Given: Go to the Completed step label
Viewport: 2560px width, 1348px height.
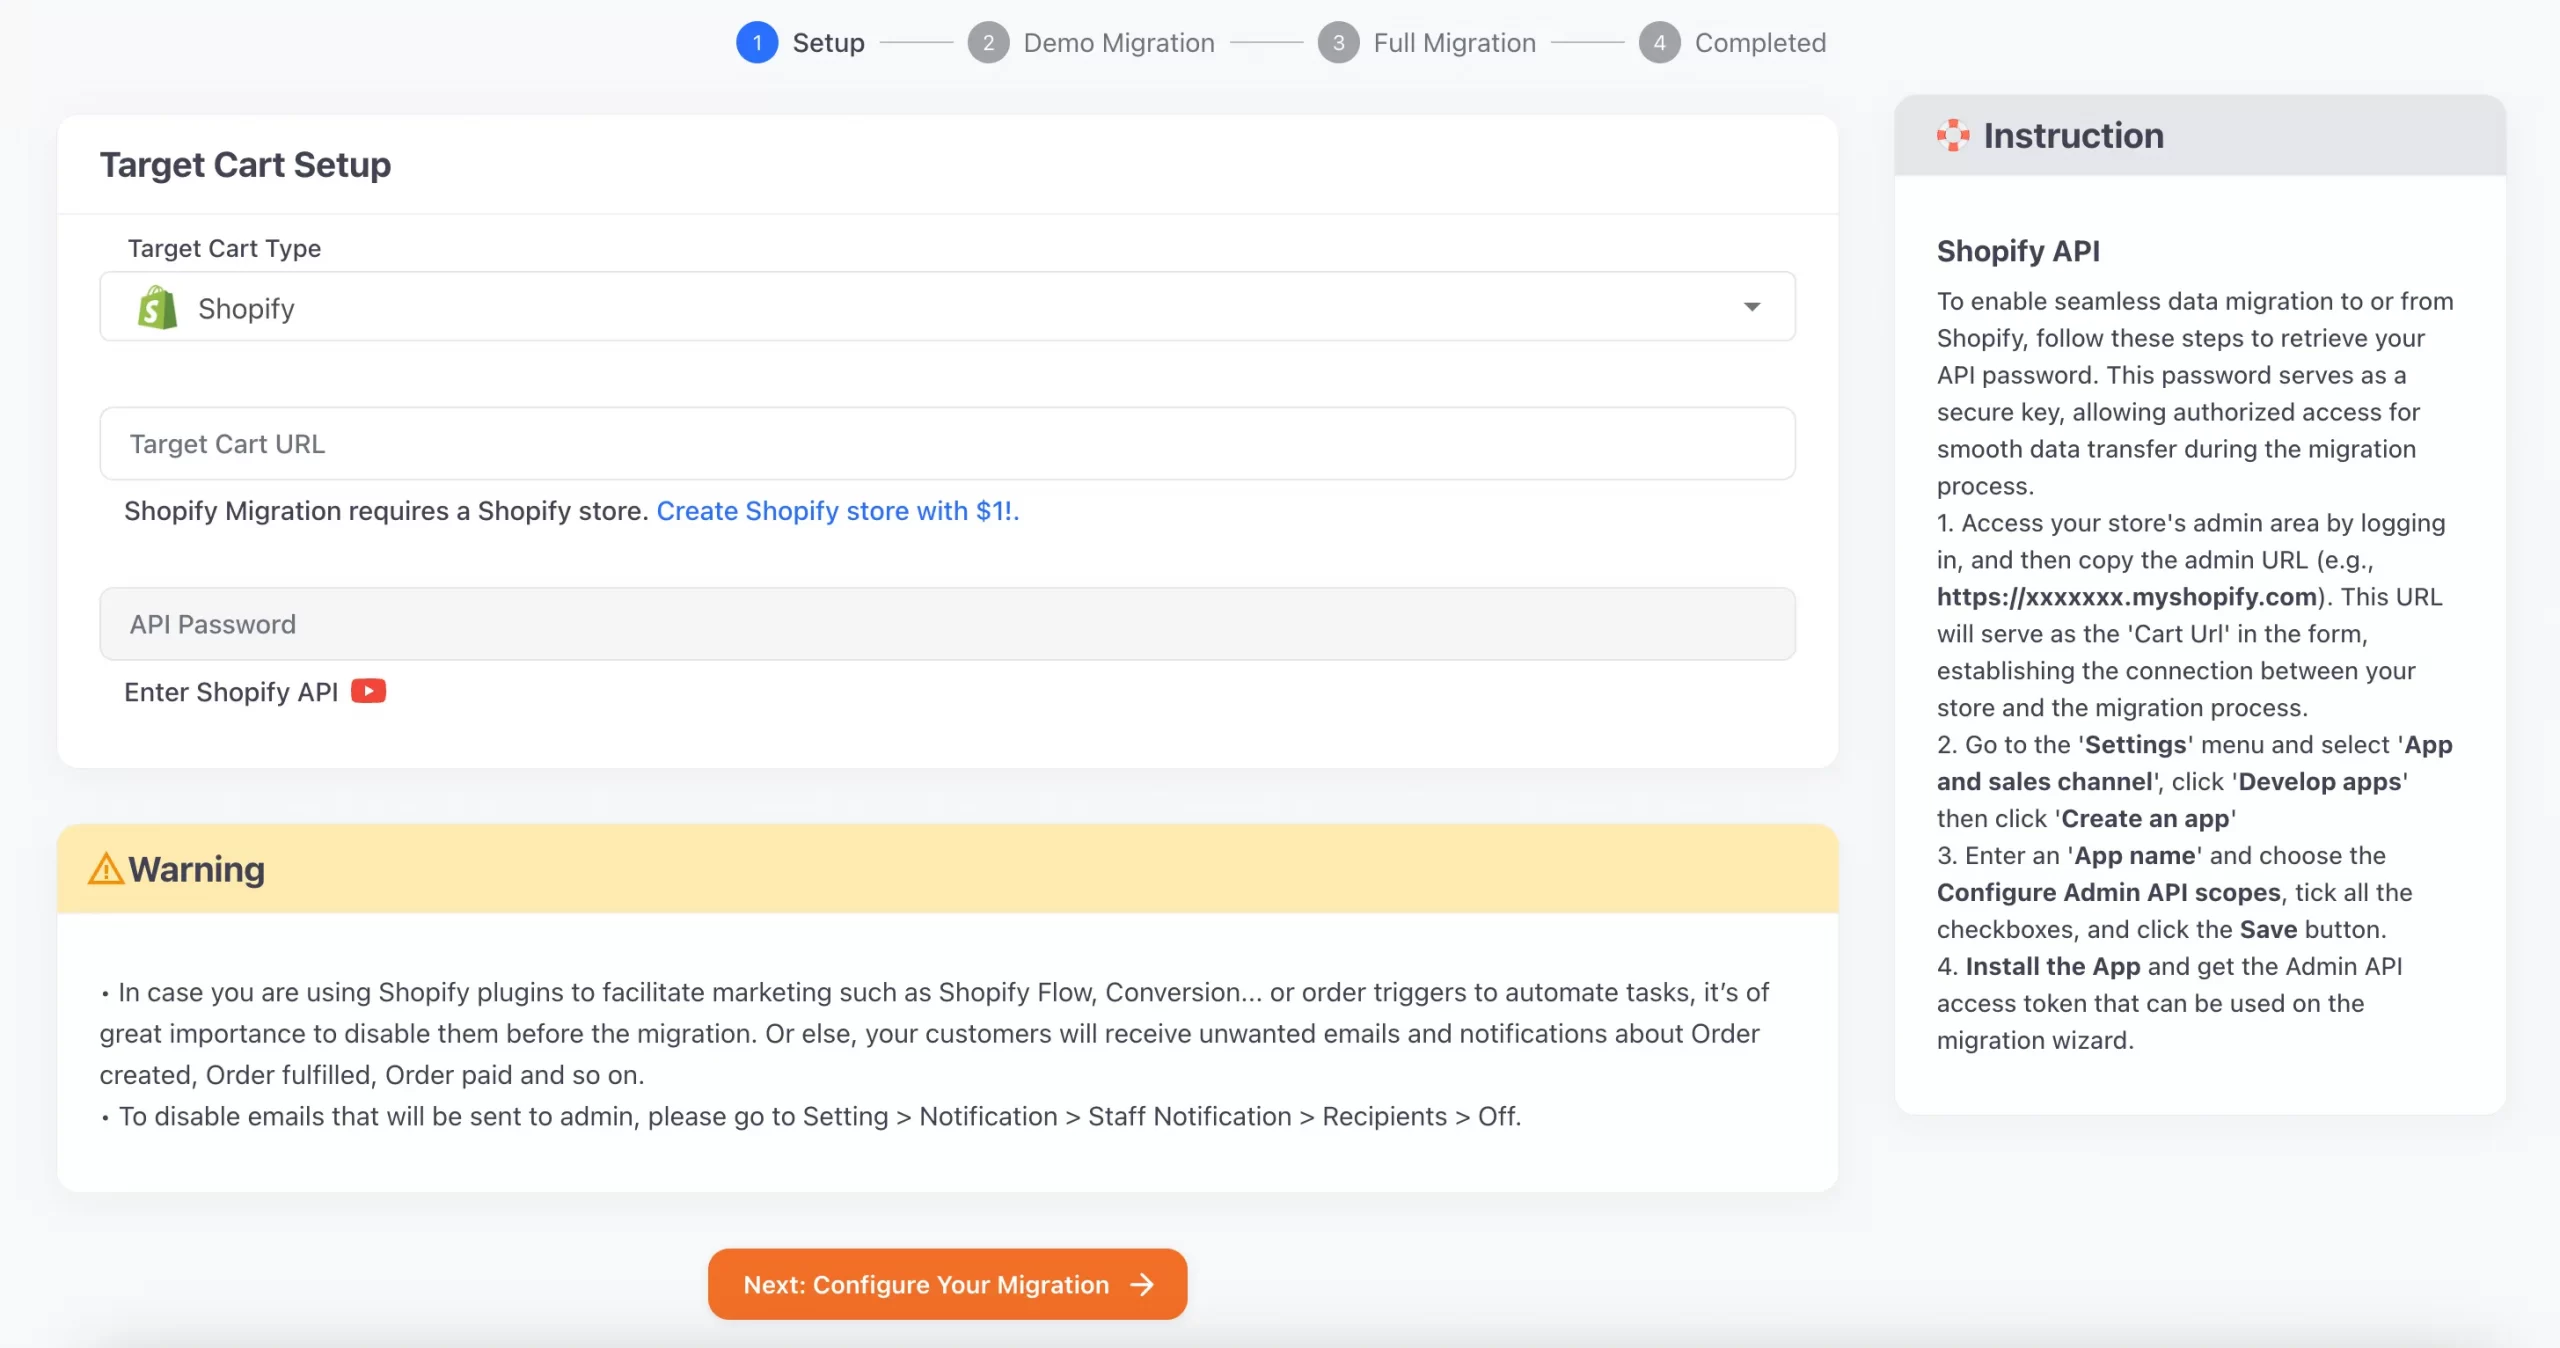Looking at the screenshot, I should tap(1760, 43).
